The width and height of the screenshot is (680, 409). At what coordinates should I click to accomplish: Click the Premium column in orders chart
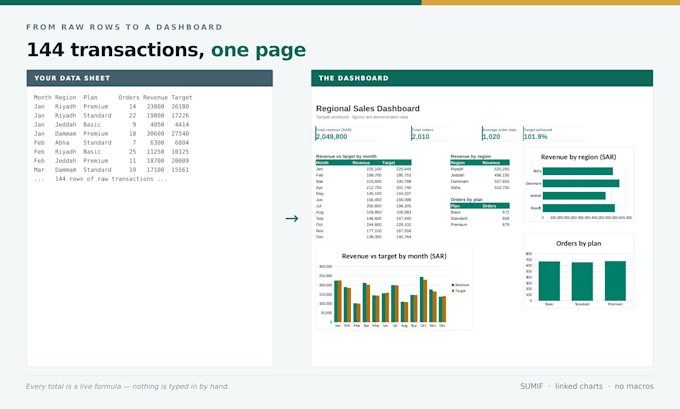tap(615, 281)
